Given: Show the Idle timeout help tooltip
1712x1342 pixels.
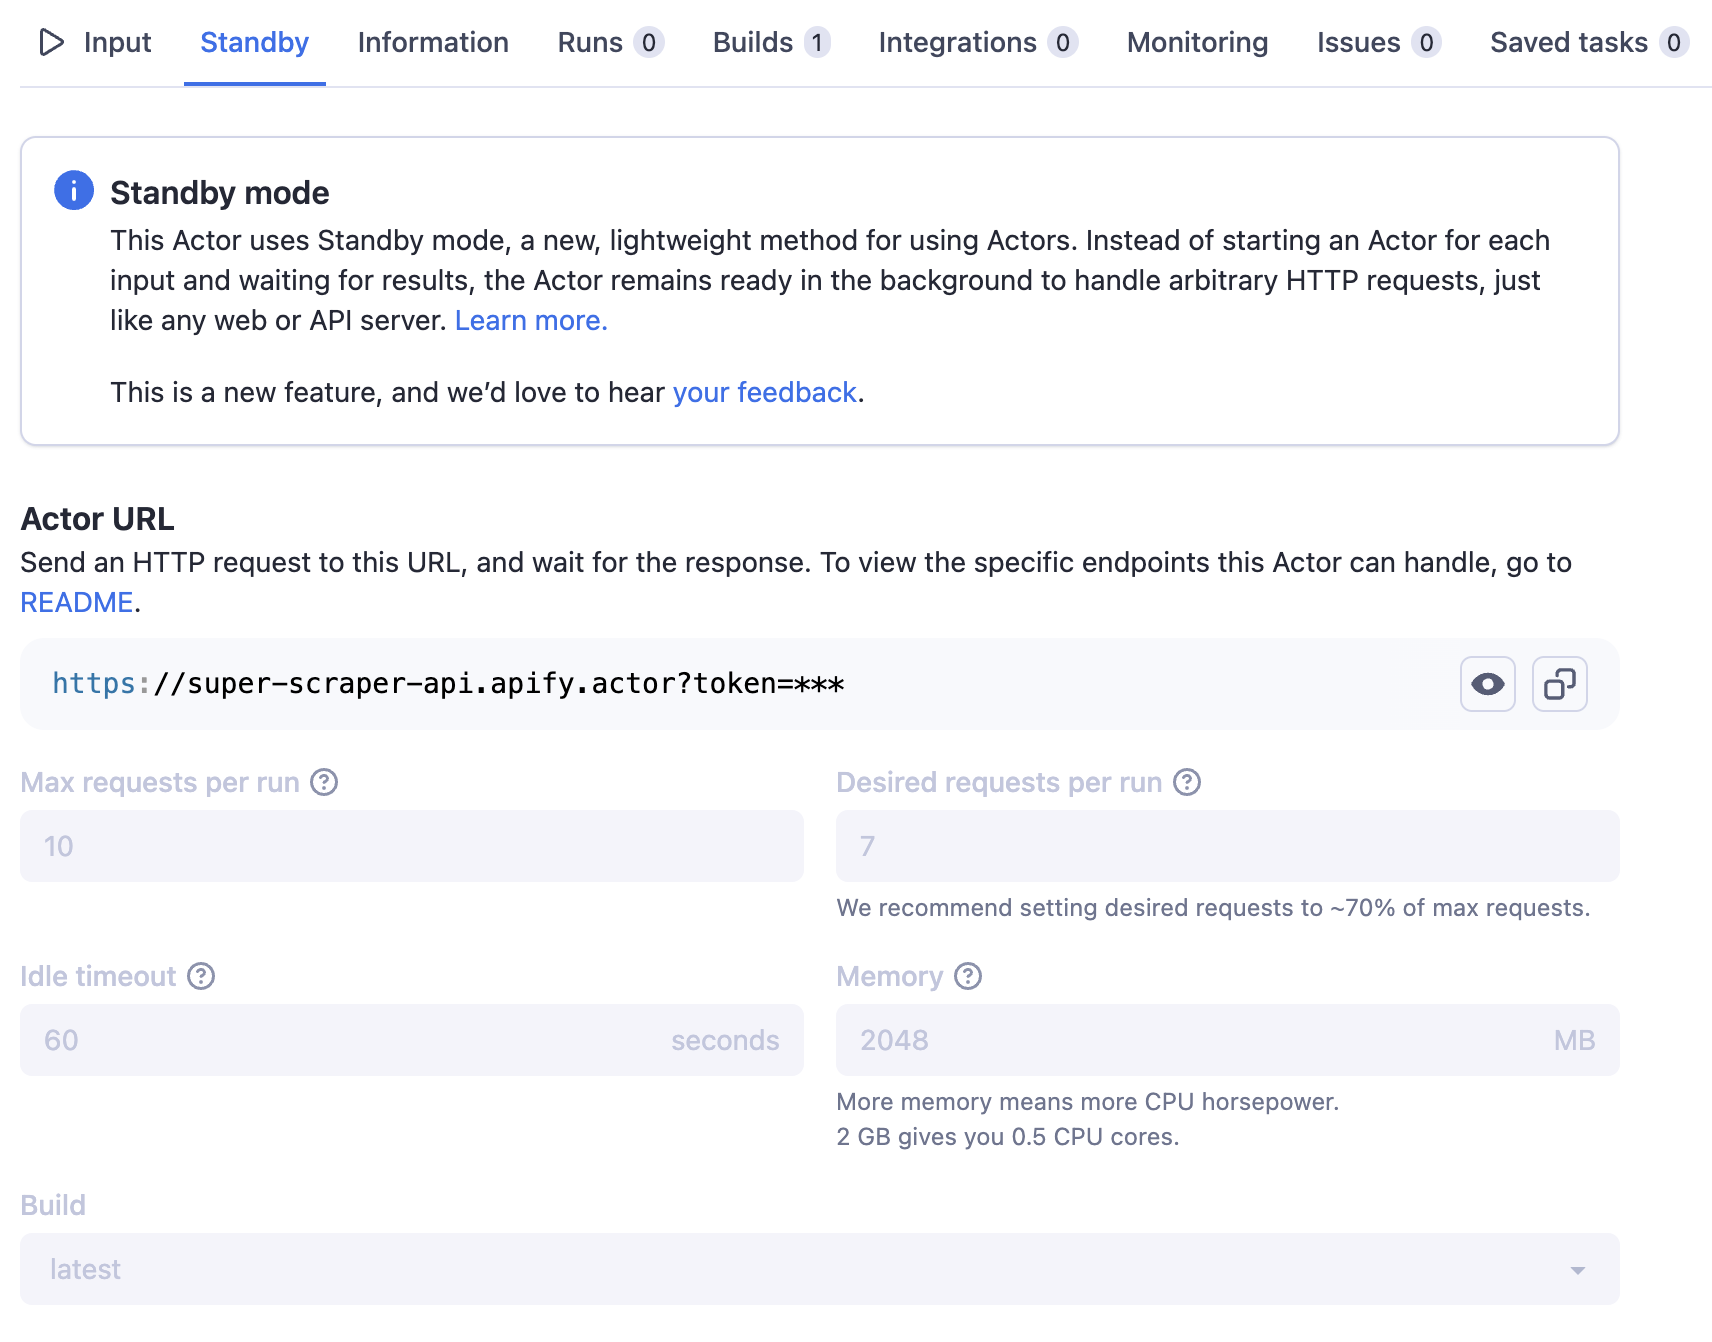Looking at the screenshot, I should 201,976.
